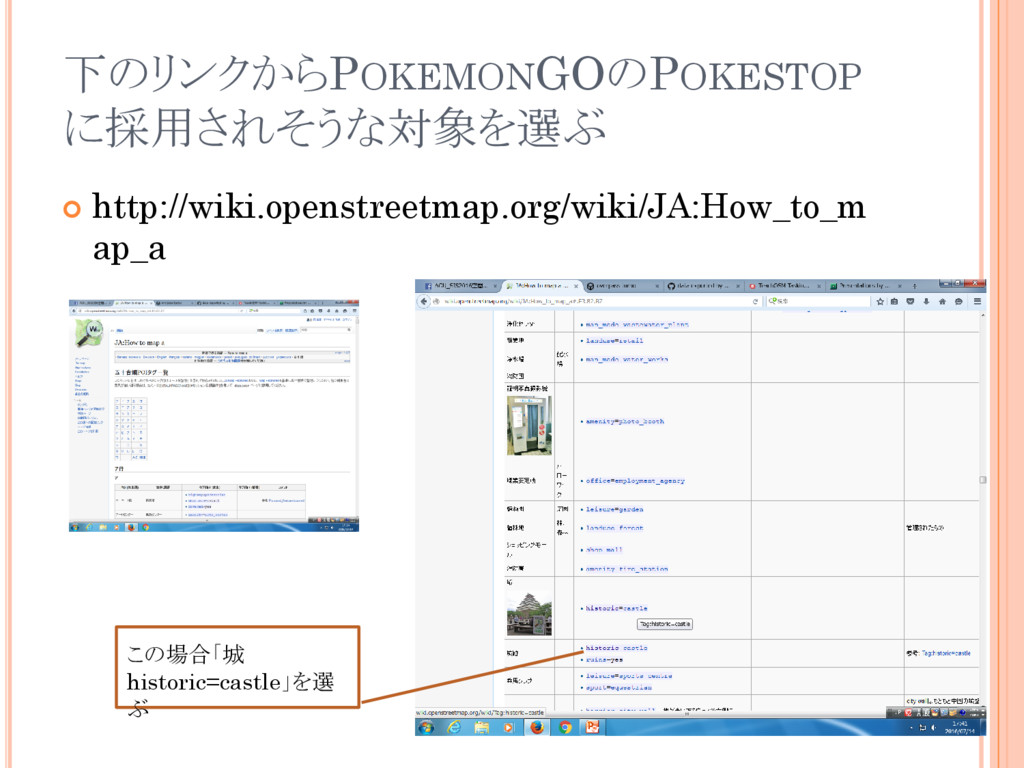Click the Firefox home icon
The image size is (1024, 768).
942,301
